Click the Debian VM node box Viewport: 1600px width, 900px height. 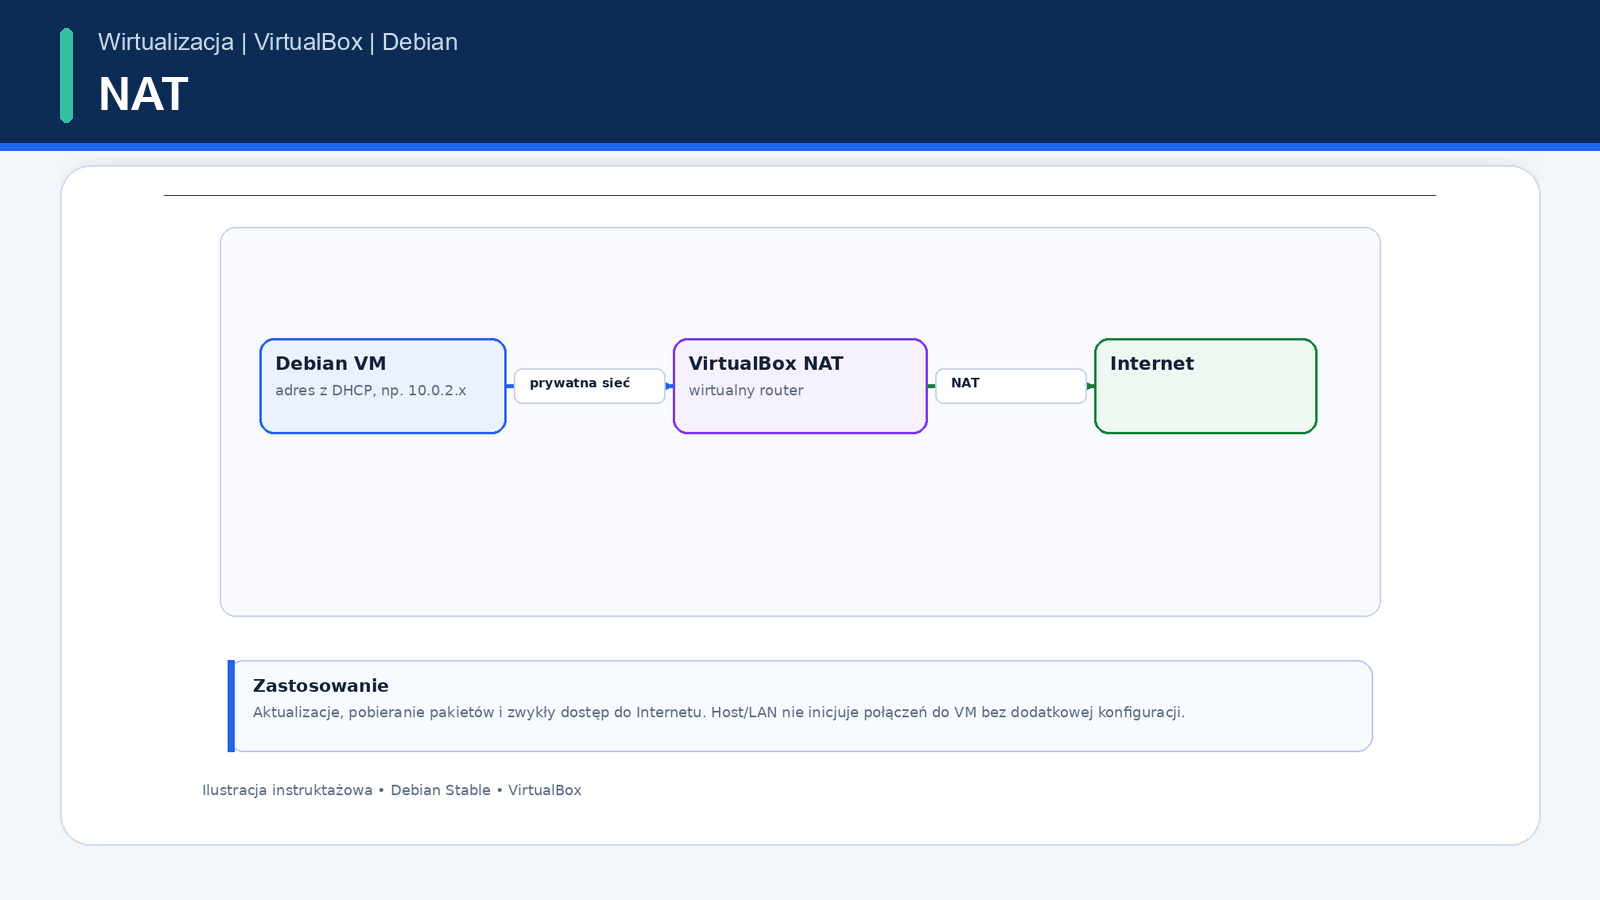click(x=383, y=386)
